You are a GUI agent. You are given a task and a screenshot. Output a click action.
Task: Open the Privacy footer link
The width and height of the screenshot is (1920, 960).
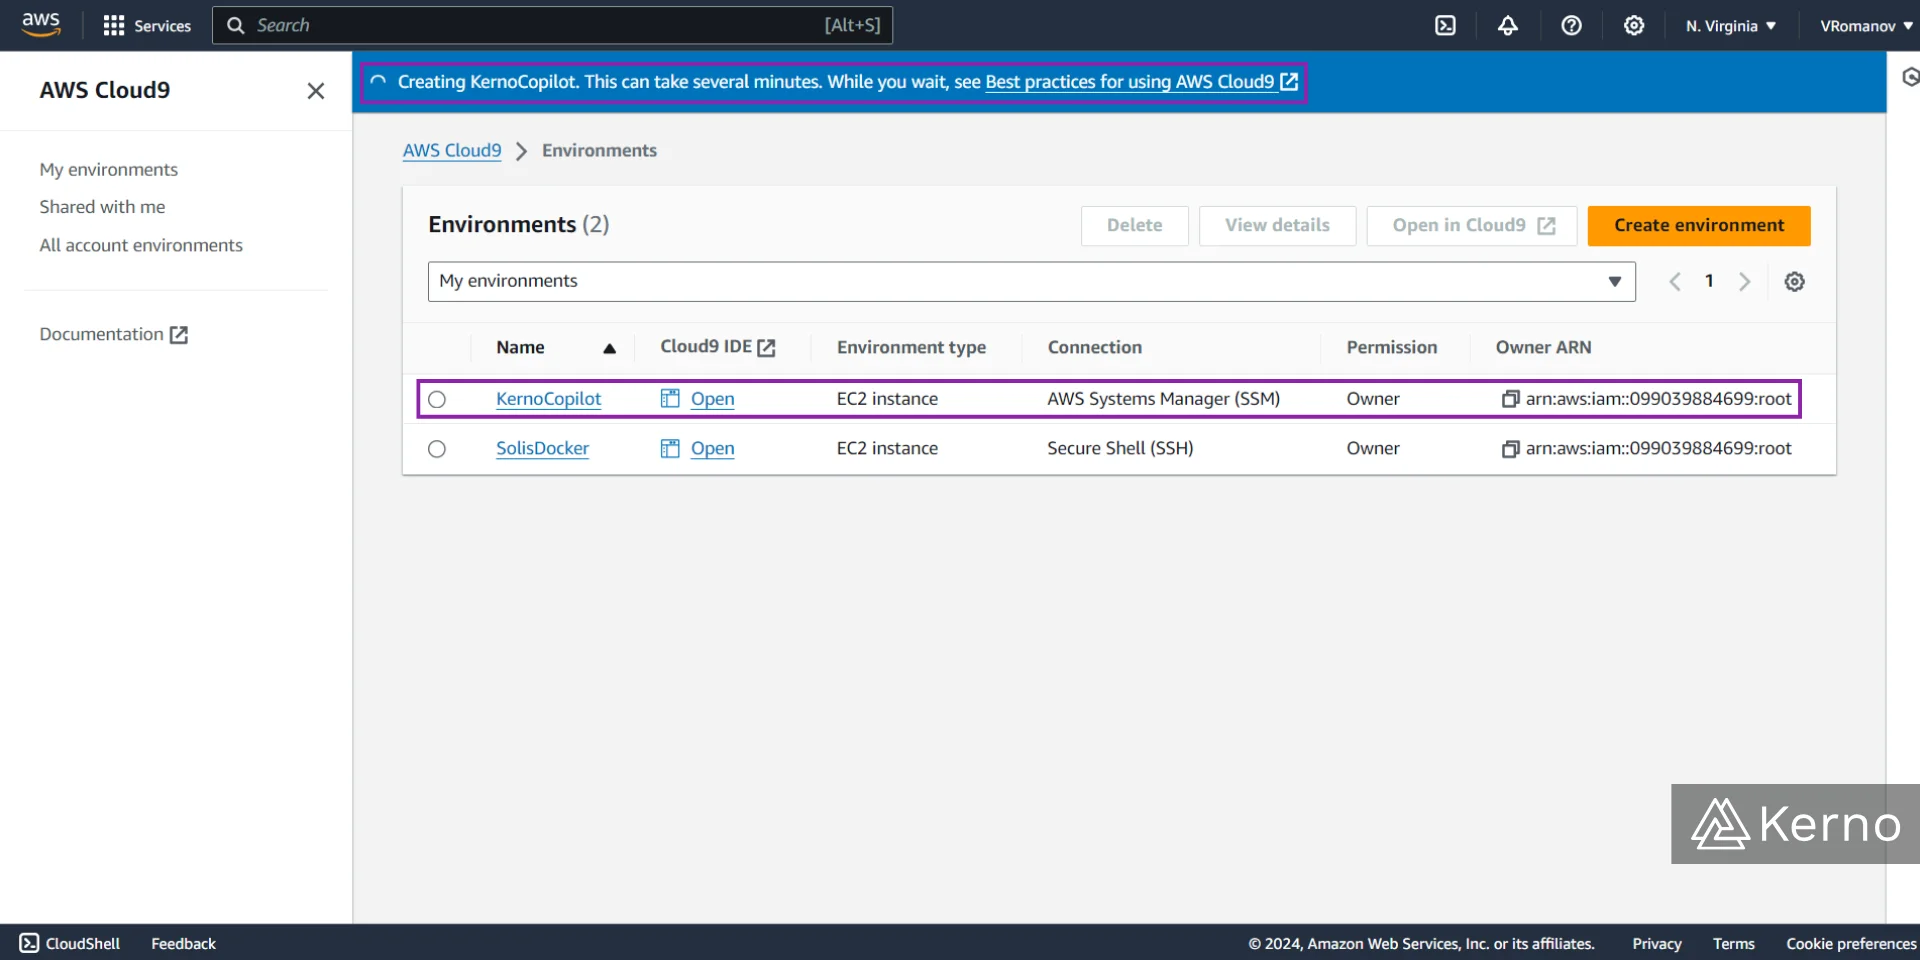[1657, 943]
